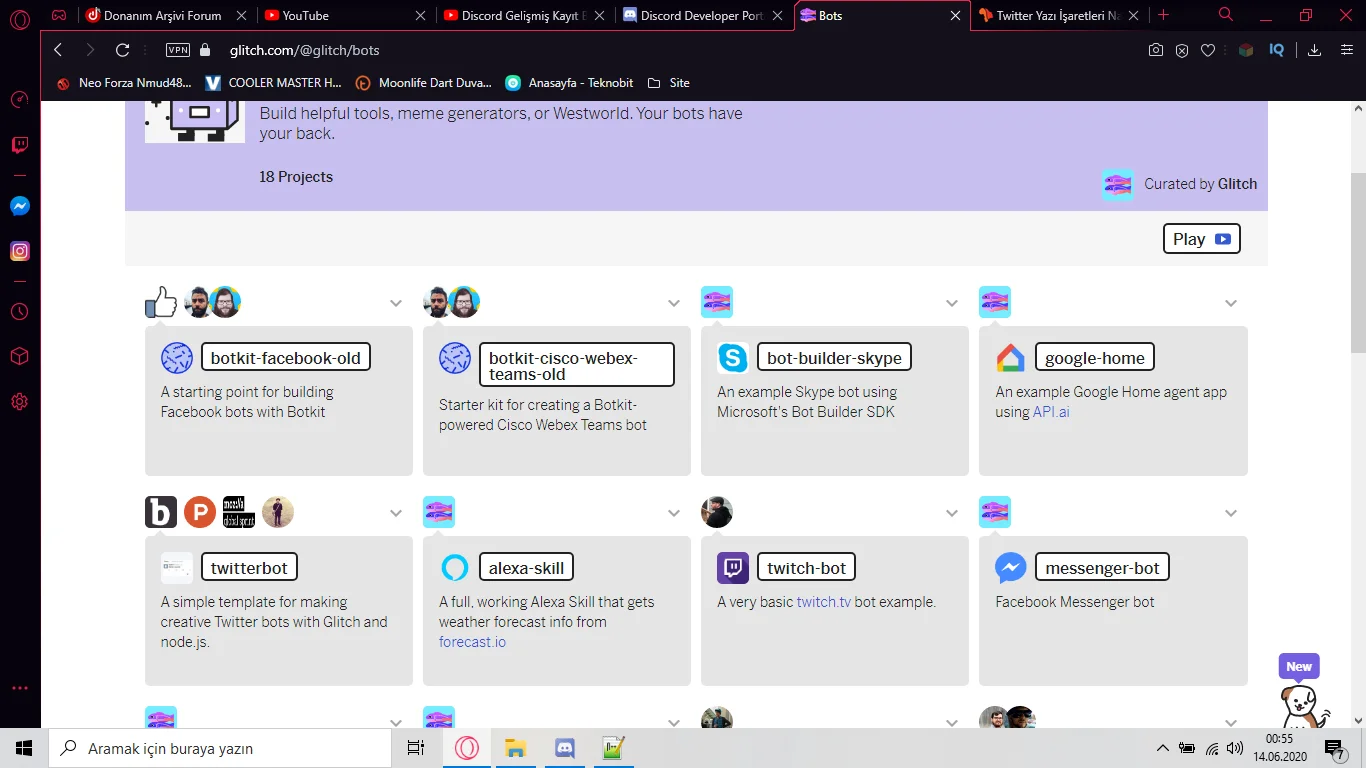Expand options chevron for messenger-bot card
The height and width of the screenshot is (768, 1366).
(x=1231, y=513)
